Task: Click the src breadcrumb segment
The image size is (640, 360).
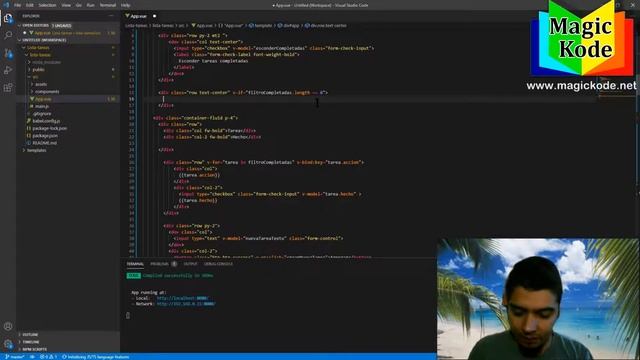Action: (x=181, y=25)
